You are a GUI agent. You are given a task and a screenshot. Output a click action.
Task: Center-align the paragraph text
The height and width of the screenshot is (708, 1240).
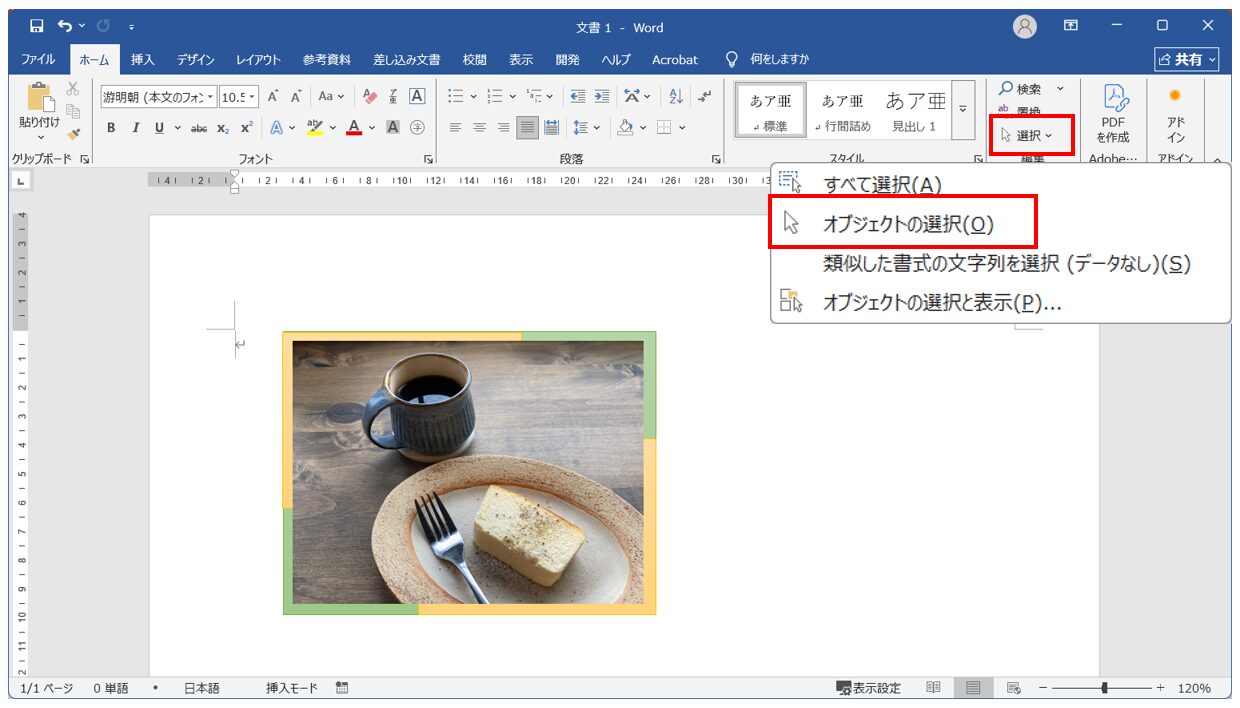tap(479, 127)
